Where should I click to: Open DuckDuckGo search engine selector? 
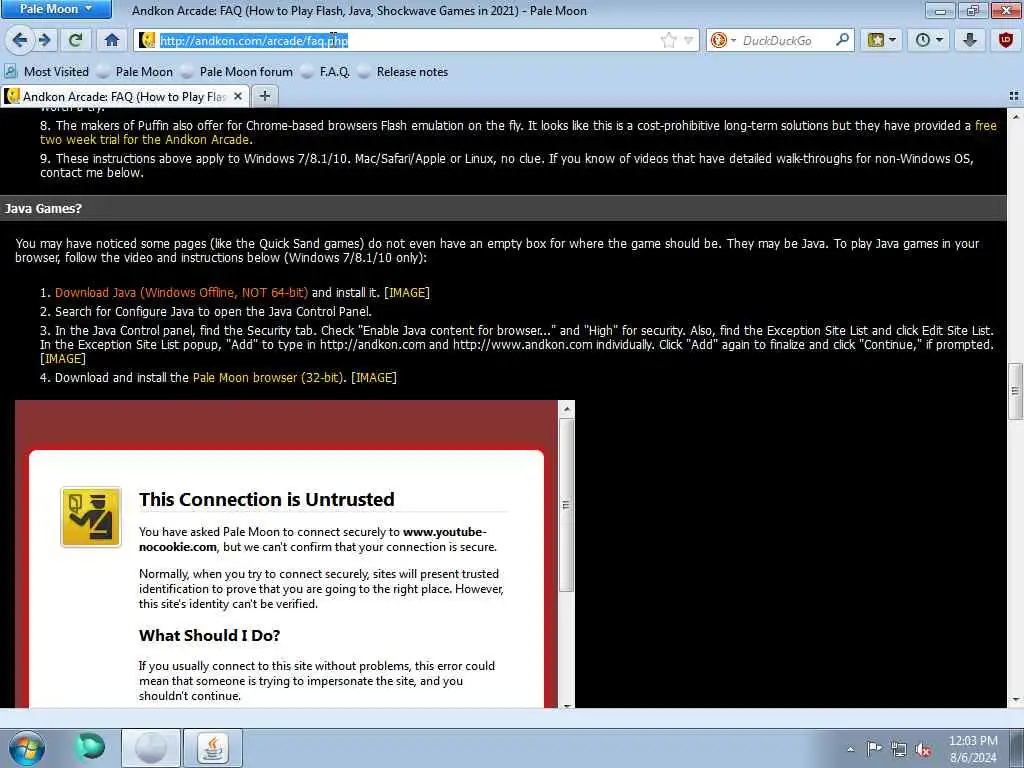point(724,40)
